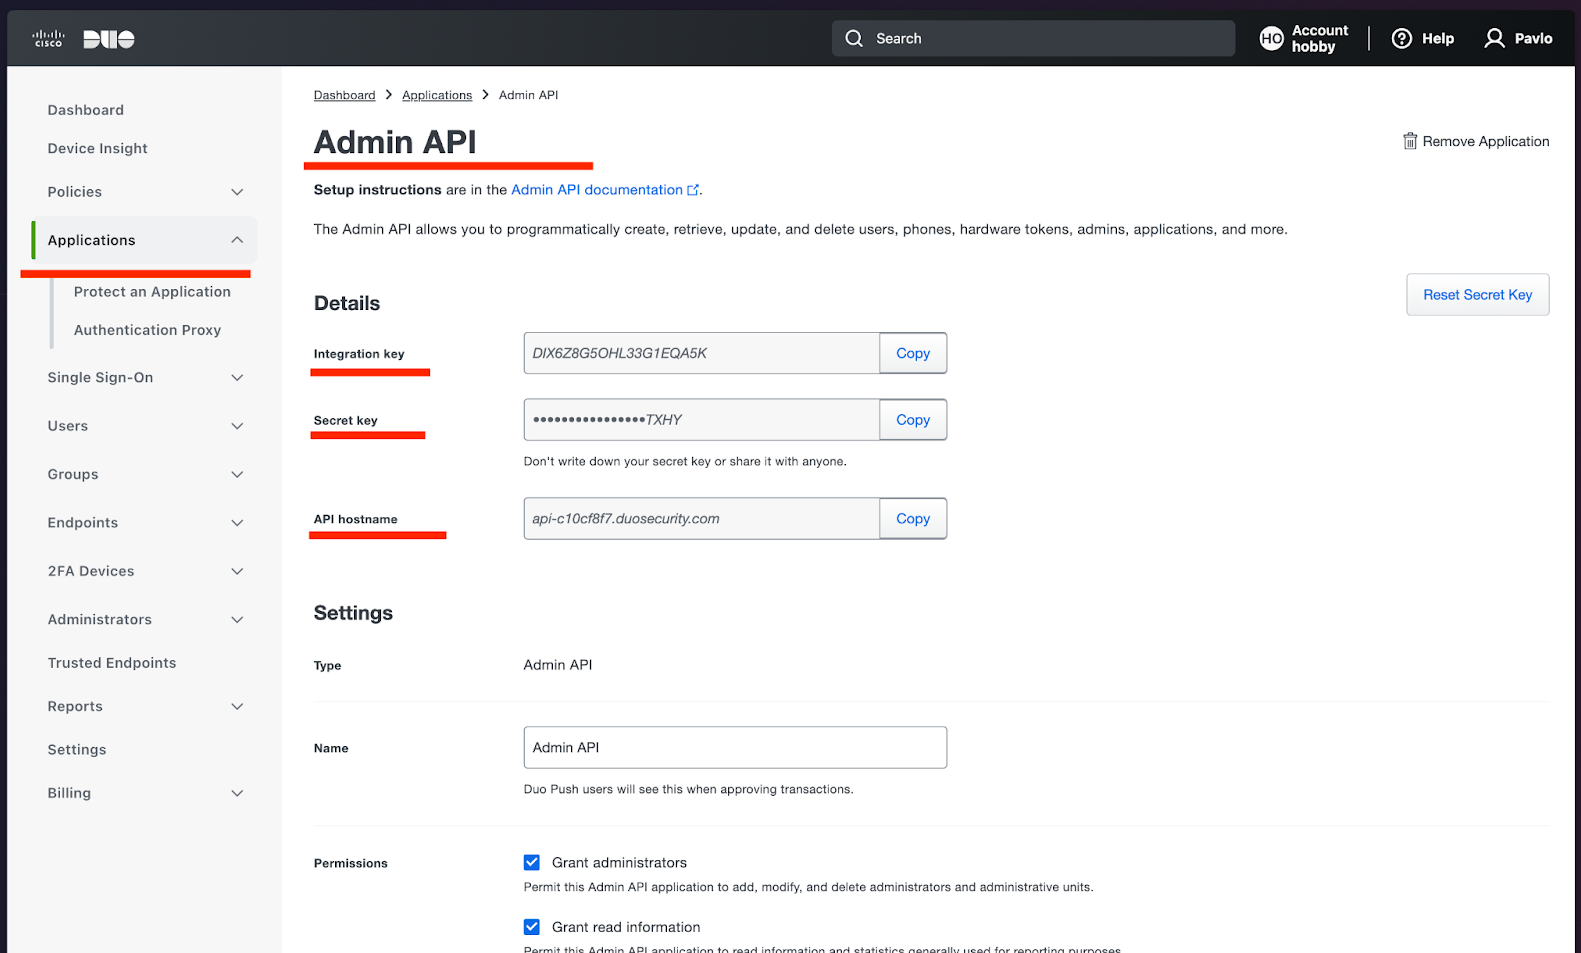Click the trash icon beside Remove Application

click(1410, 141)
